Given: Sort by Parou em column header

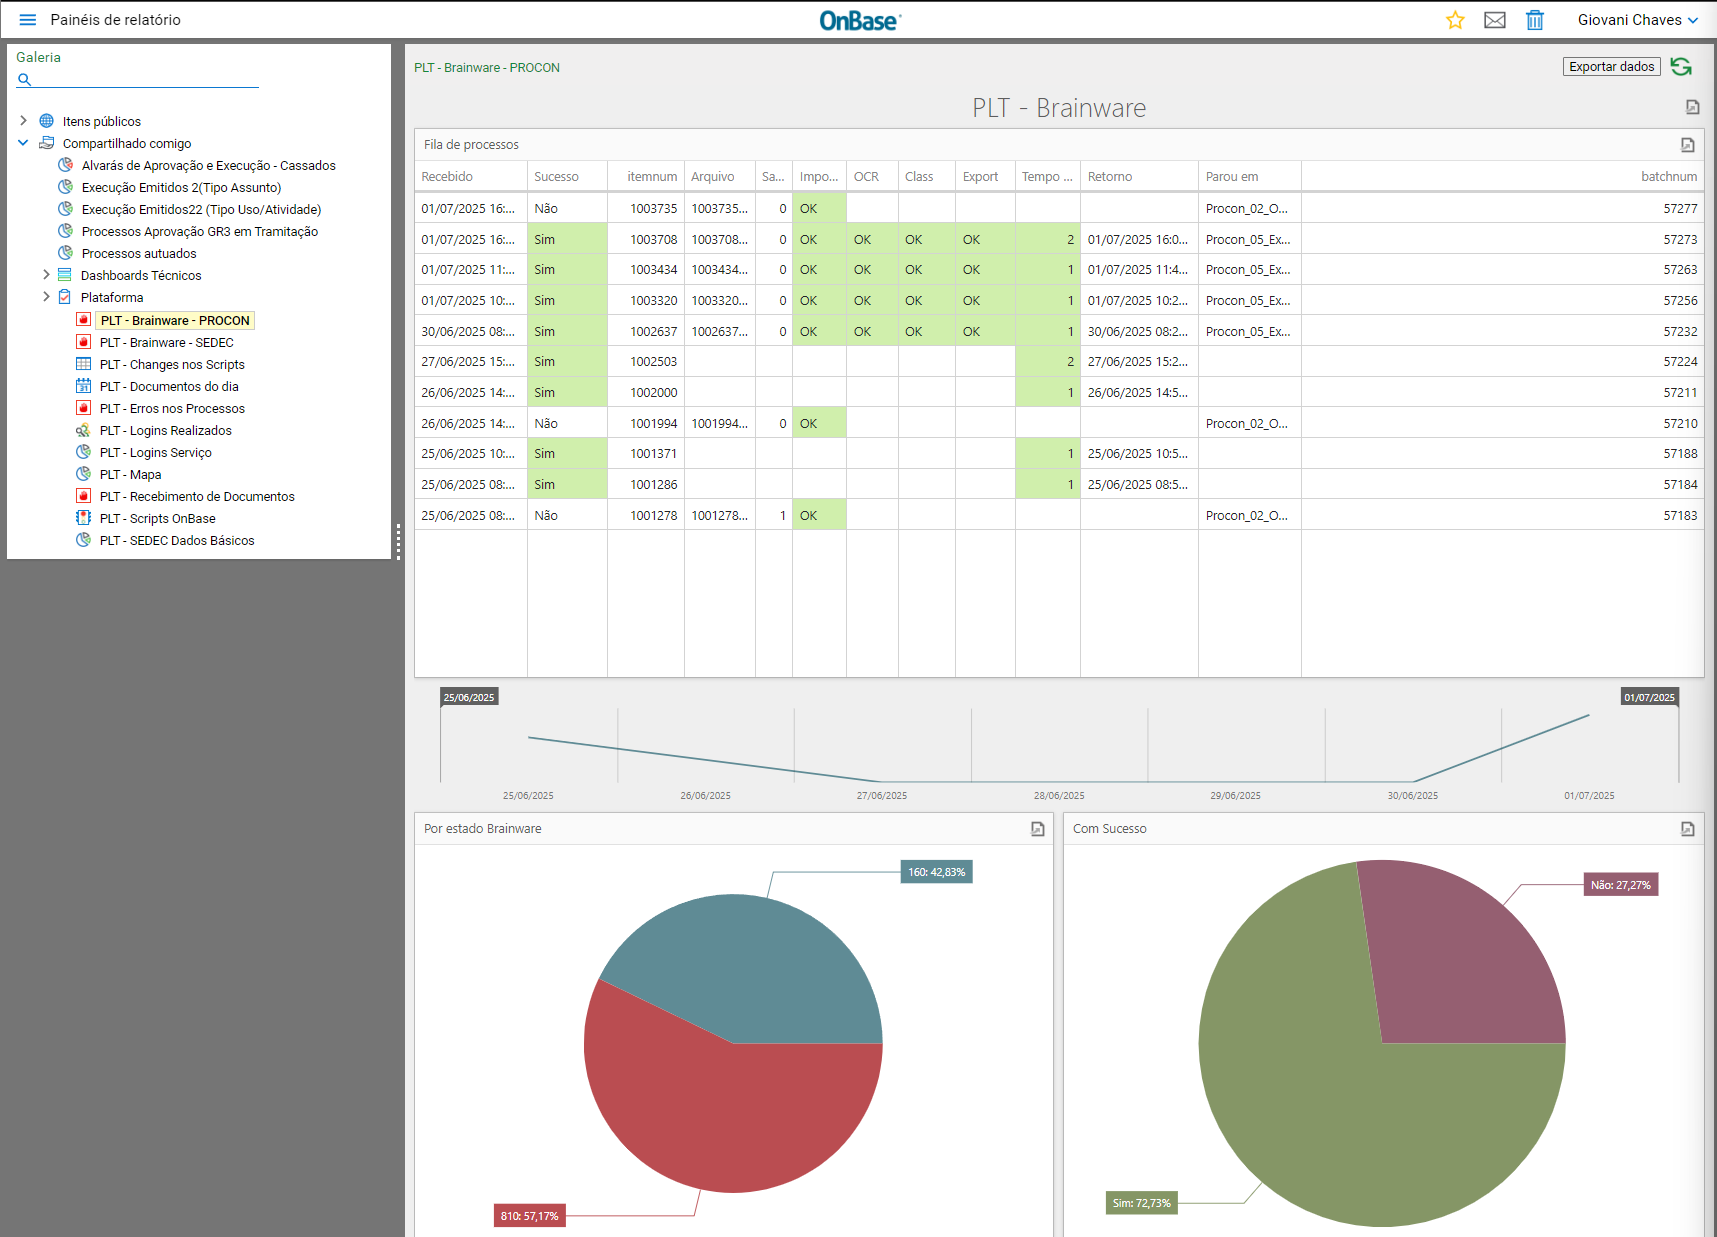Looking at the screenshot, I should (x=1250, y=177).
